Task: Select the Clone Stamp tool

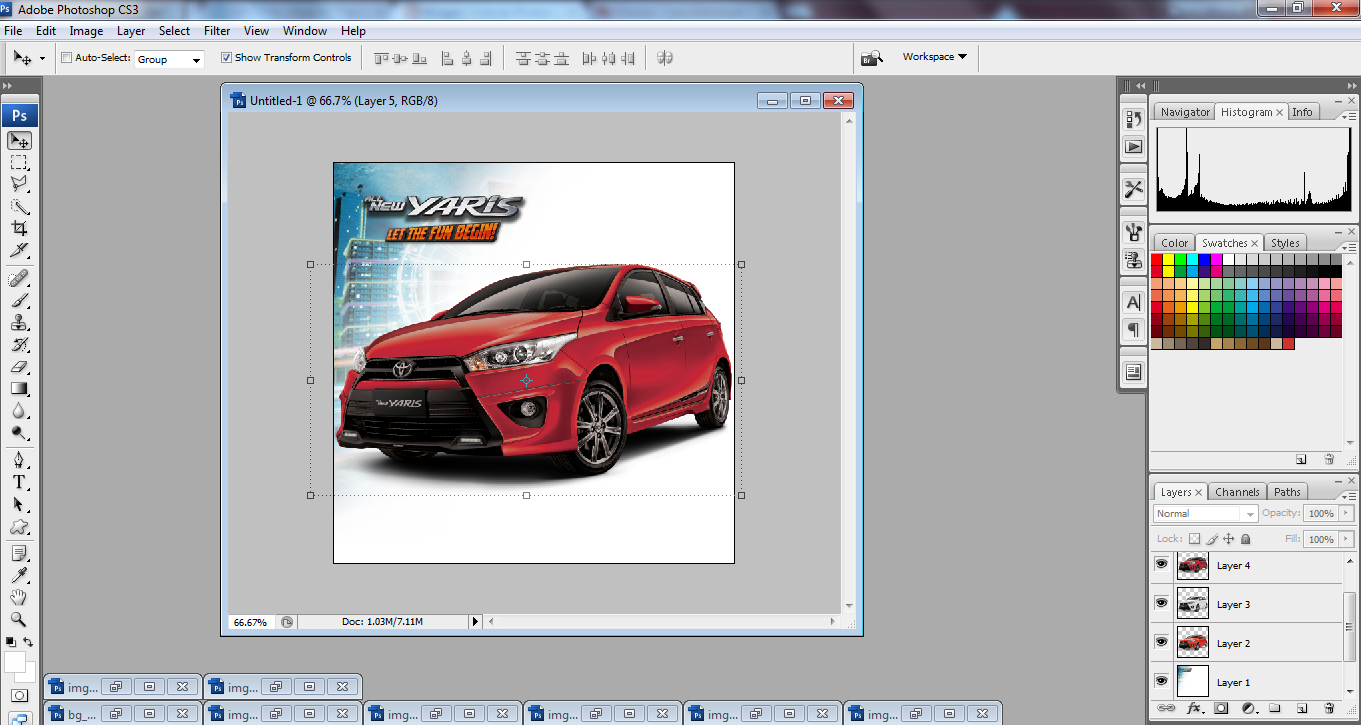Action: [20, 322]
